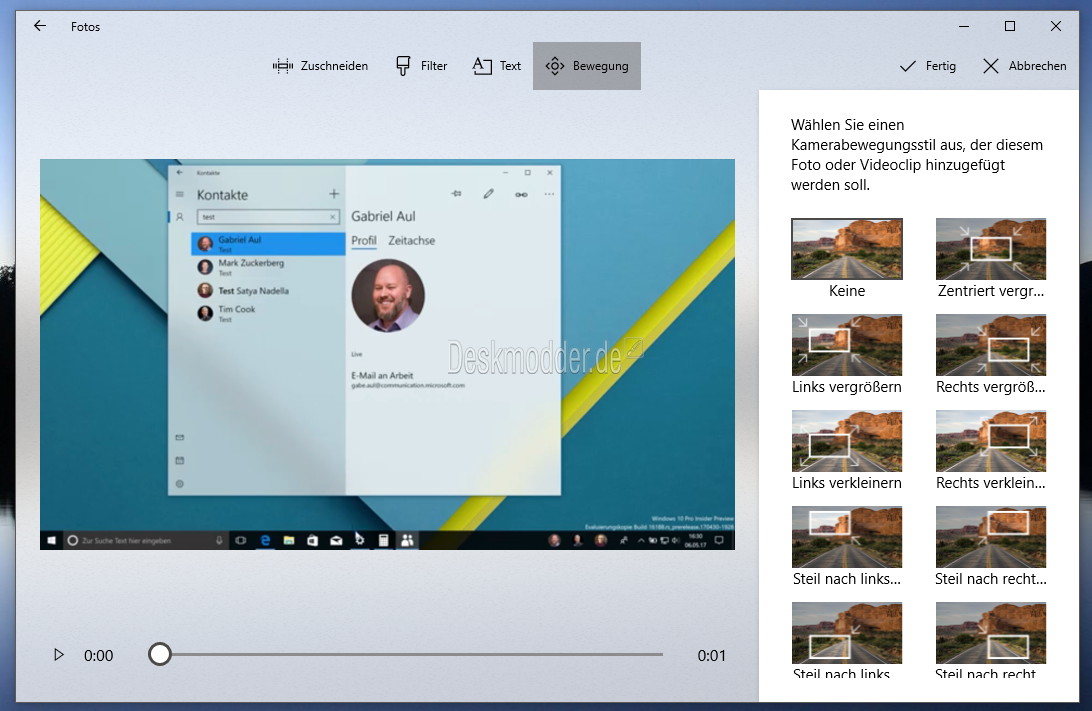This screenshot has width=1092, height=711.
Task: Maximize the Fotos window
Action: 1010,26
